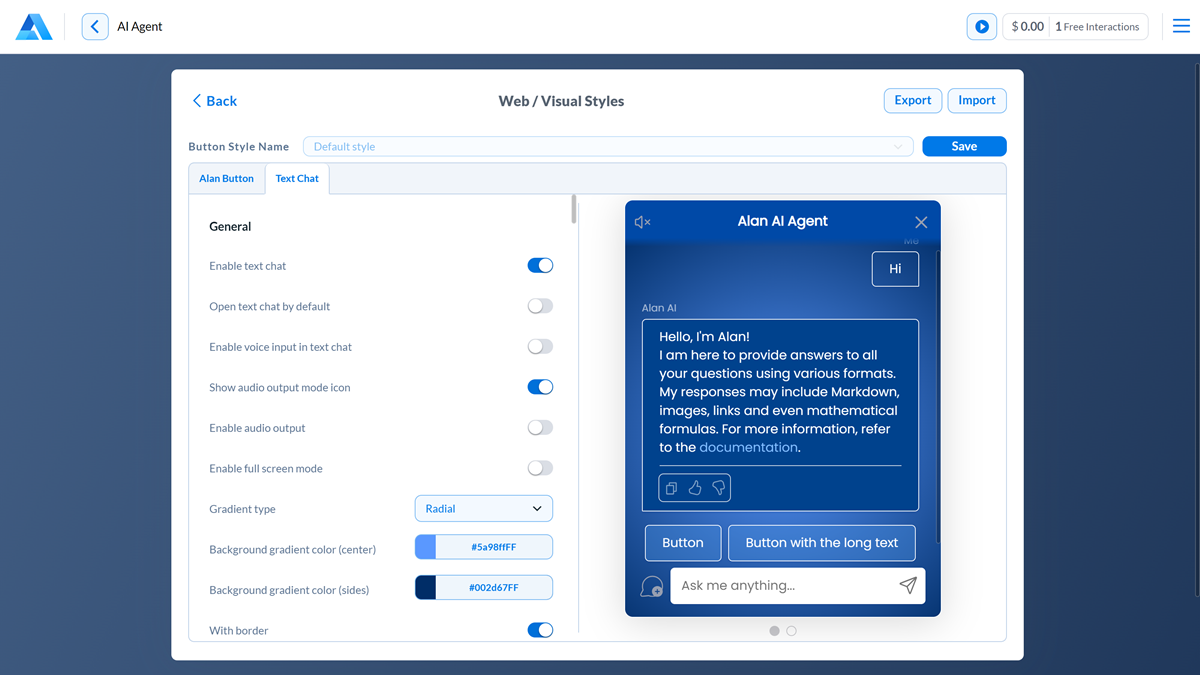Image resolution: width=1200 pixels, height=675 pixels.
Task: Switch to the Alan Button tab
Action: pyautogui.click(x=226, y=179)
